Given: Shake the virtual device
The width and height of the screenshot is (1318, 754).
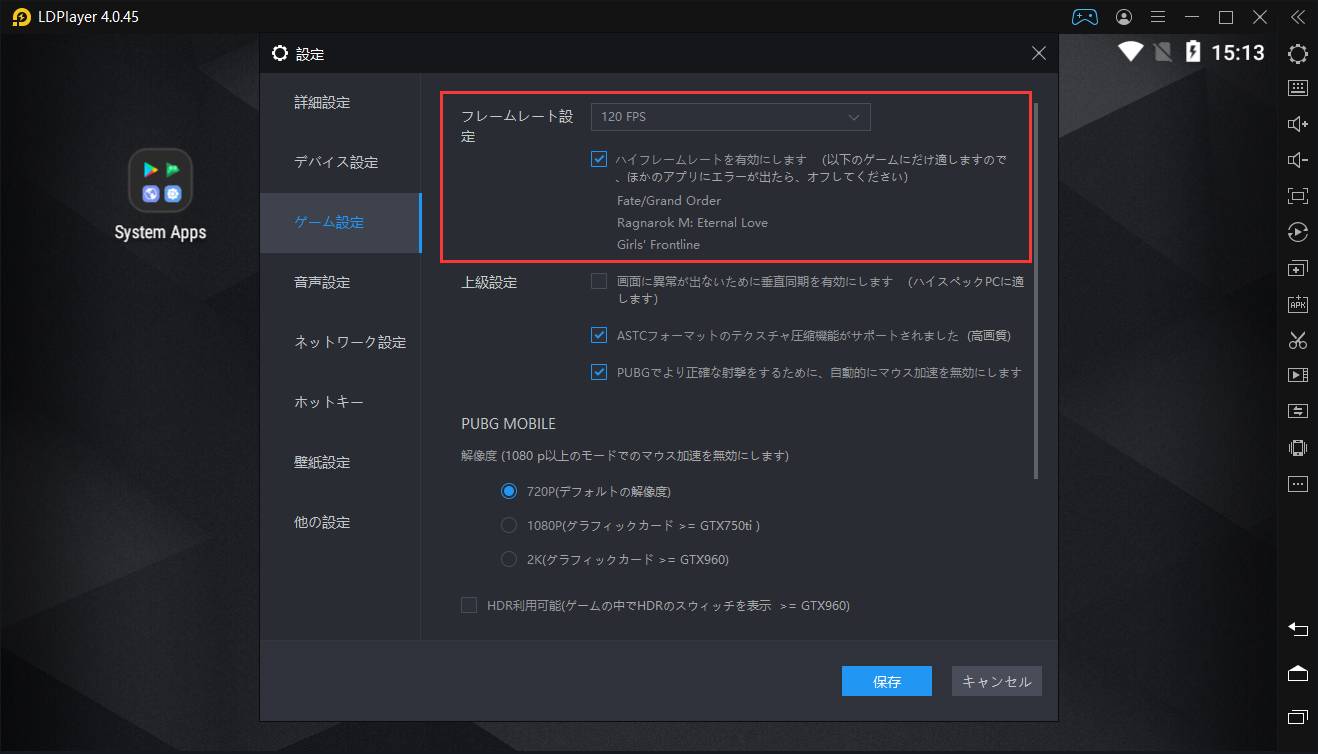Looking at the screenshot, I should point(1297,447).
